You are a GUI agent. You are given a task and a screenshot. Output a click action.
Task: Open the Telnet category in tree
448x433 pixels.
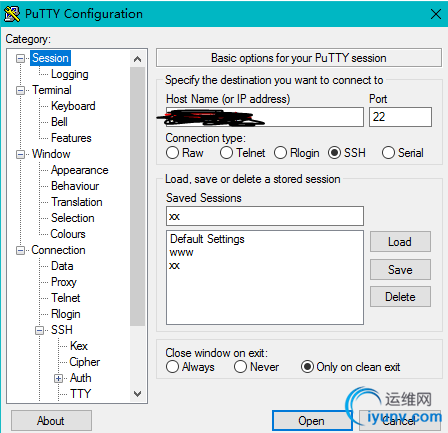[66, 298]
